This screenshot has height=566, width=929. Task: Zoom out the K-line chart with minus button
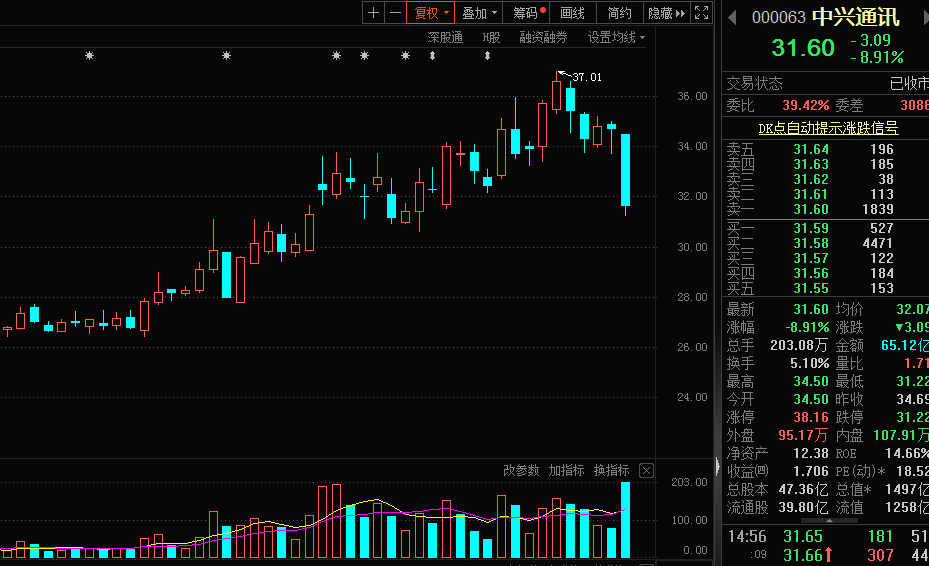[395, 13]
